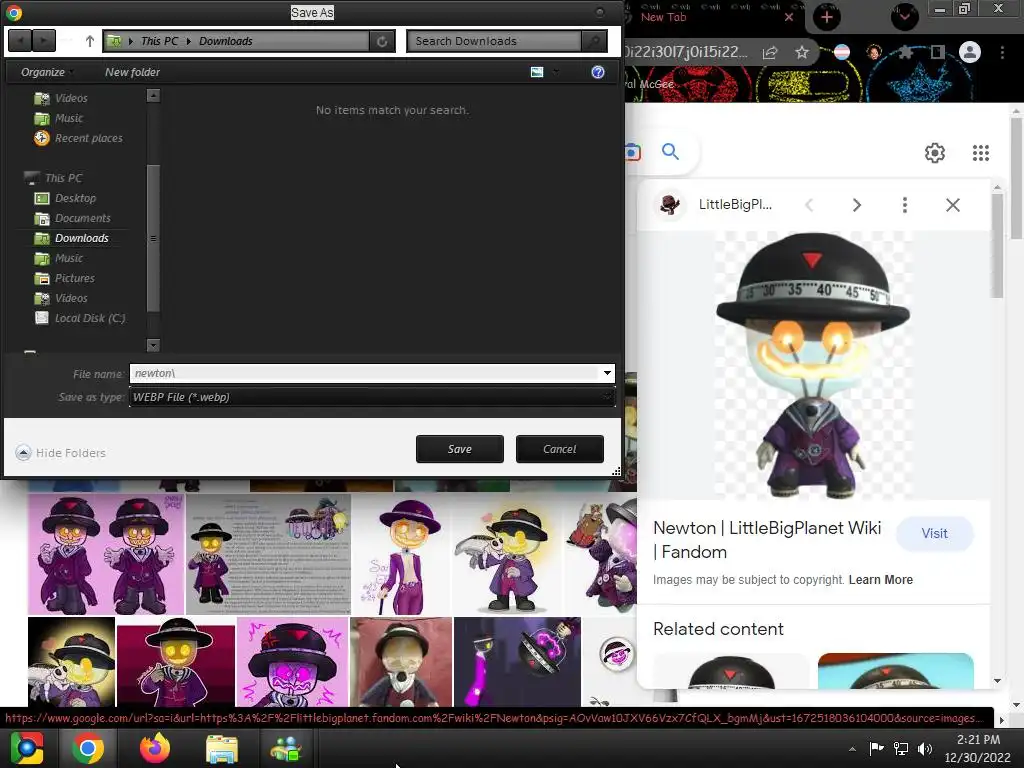Change view layout with the view icon
The width and height of the screenshot is (1024, 768).
coord(537,72)
